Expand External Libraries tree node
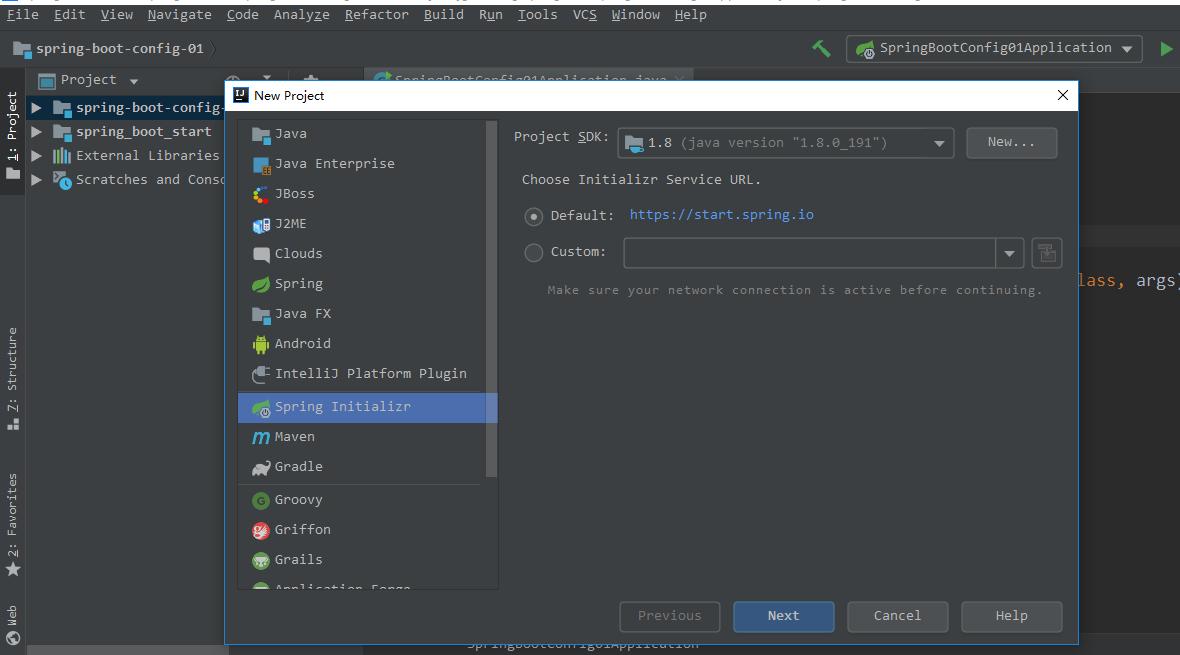The height and width of the screenshot is (655, 1180). (36, 156)
